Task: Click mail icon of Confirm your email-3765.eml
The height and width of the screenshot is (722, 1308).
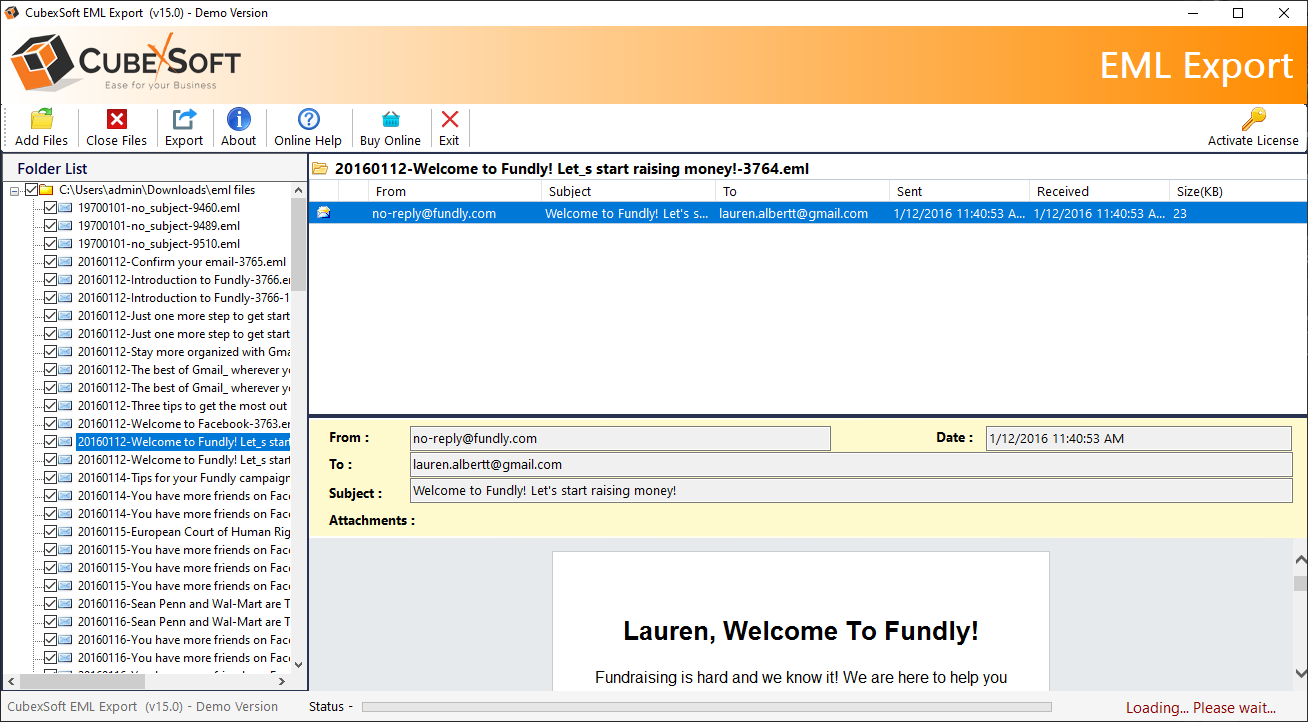Action: tap(66, 262)
